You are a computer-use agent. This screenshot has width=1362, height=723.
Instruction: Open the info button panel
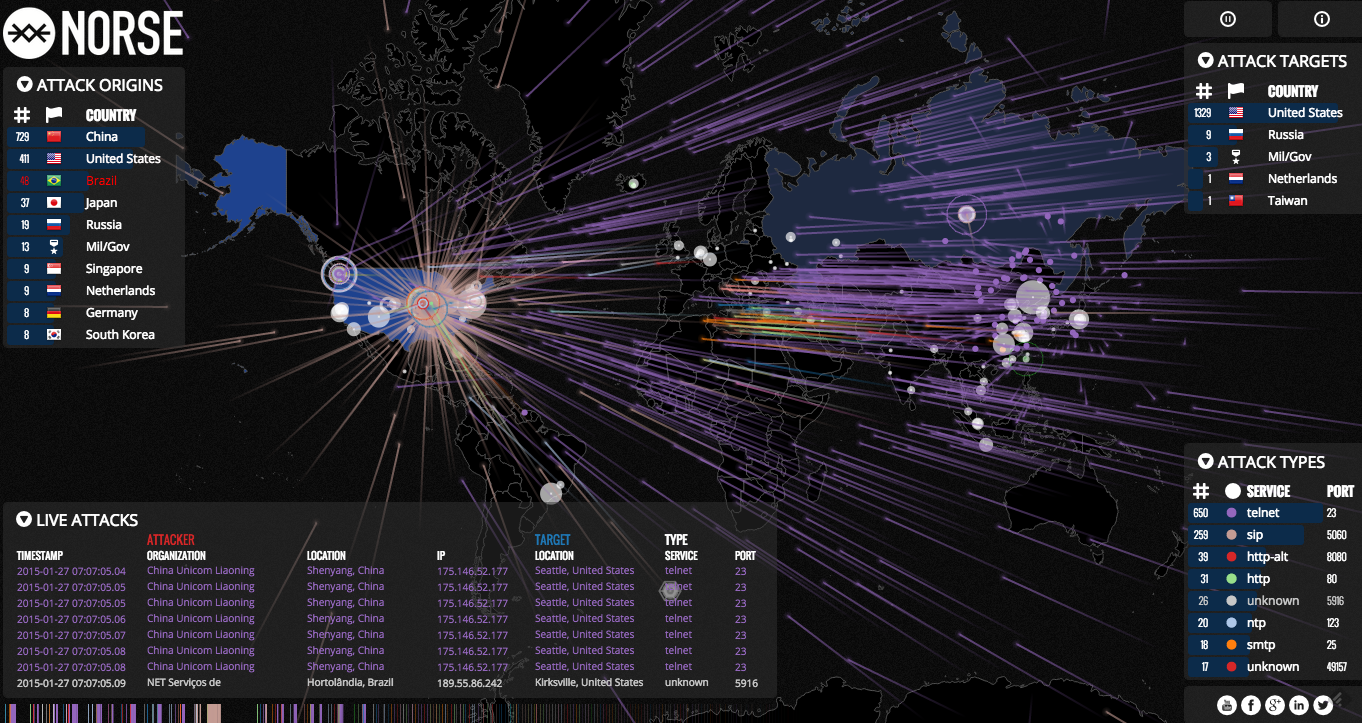1320,19
